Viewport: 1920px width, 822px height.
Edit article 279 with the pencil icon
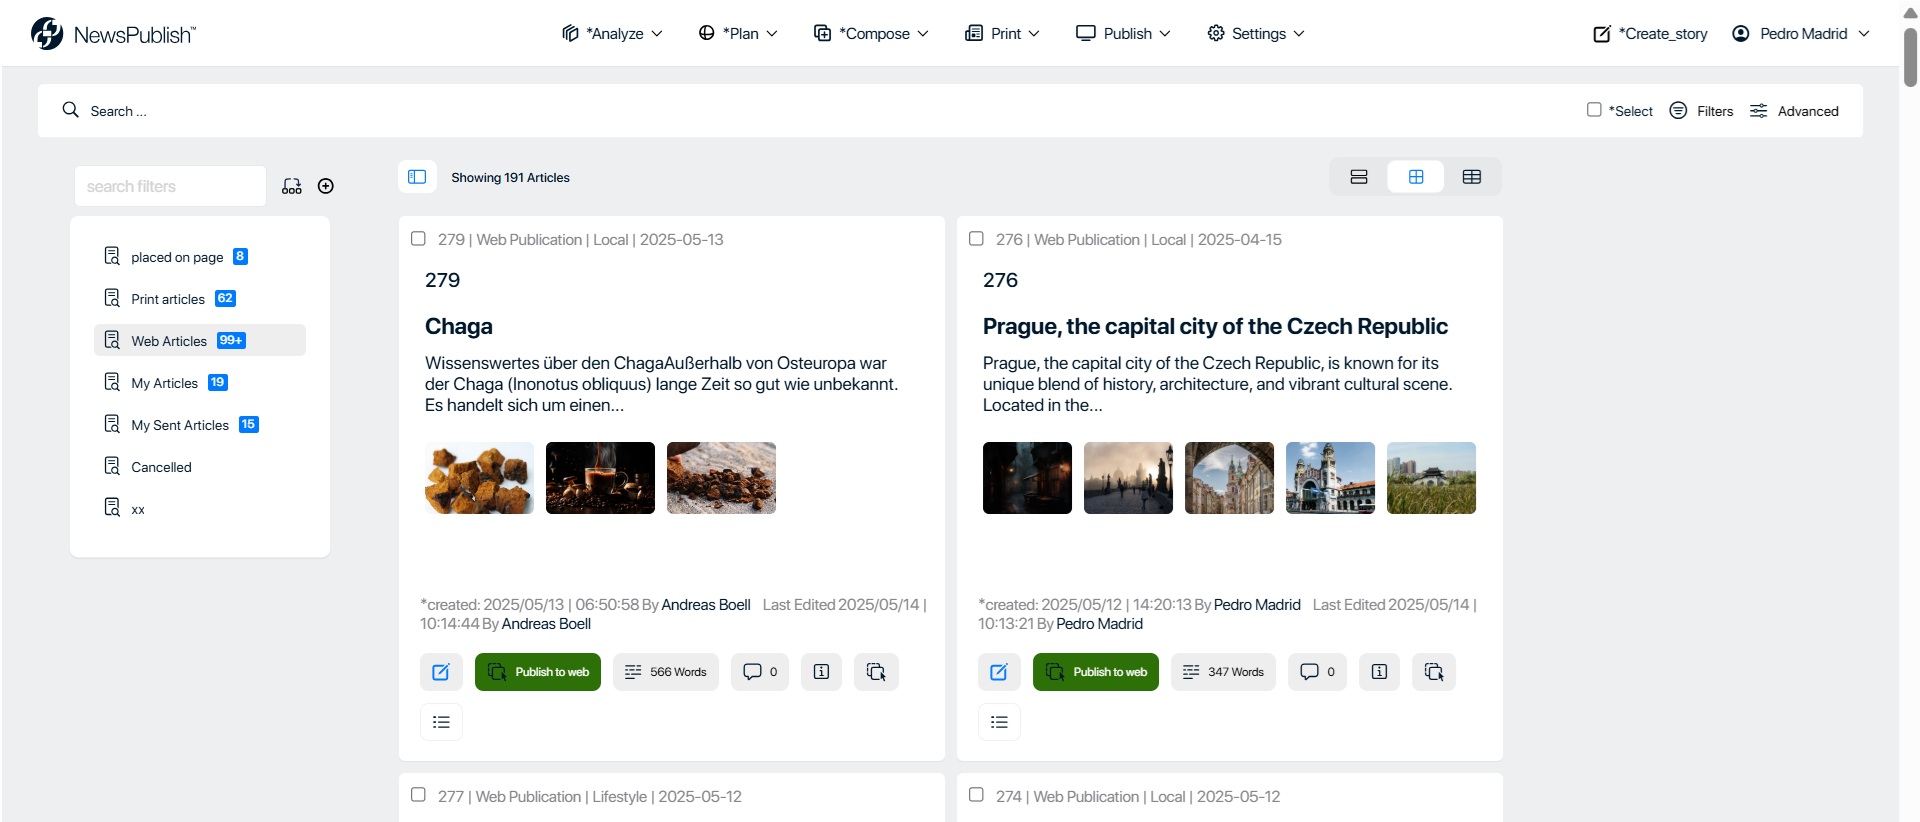click(x=441, y=672)
